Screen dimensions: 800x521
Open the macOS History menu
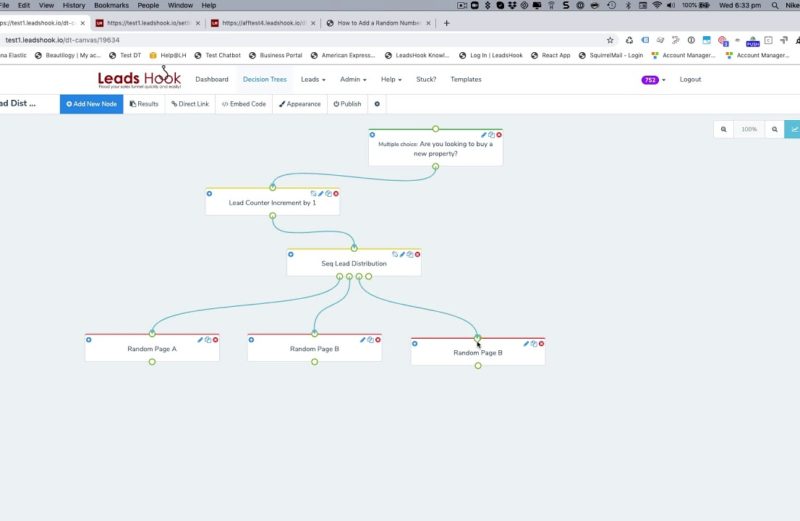click(x=74, y=5)
